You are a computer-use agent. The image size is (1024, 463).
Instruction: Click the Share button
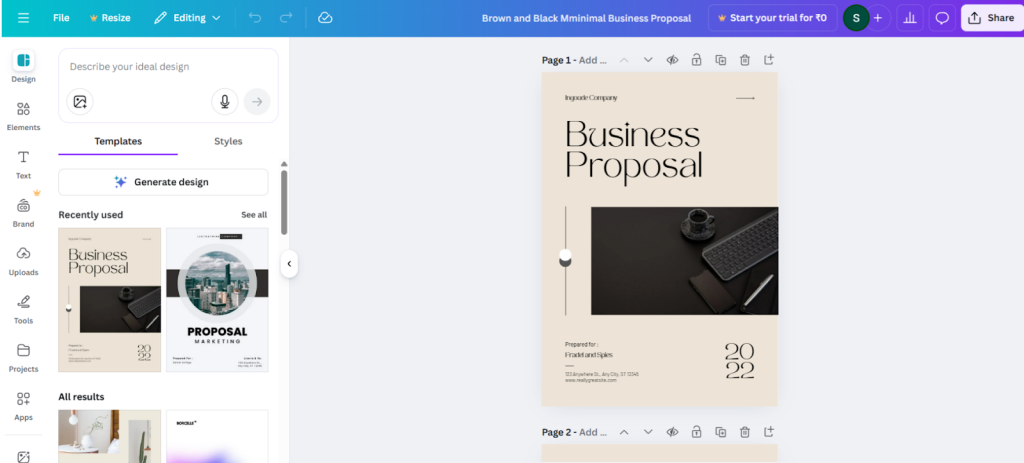coord(992,18)
